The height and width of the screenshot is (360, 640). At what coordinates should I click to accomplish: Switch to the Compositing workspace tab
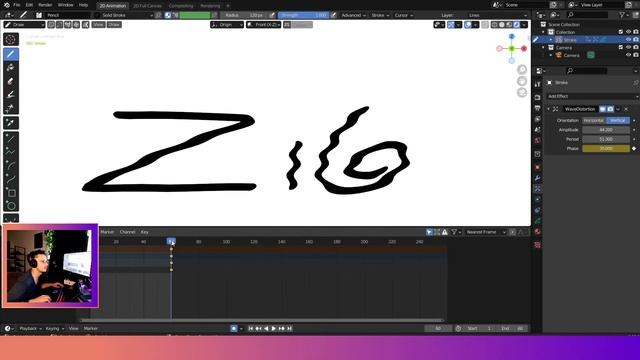click(x=181, y=6)
